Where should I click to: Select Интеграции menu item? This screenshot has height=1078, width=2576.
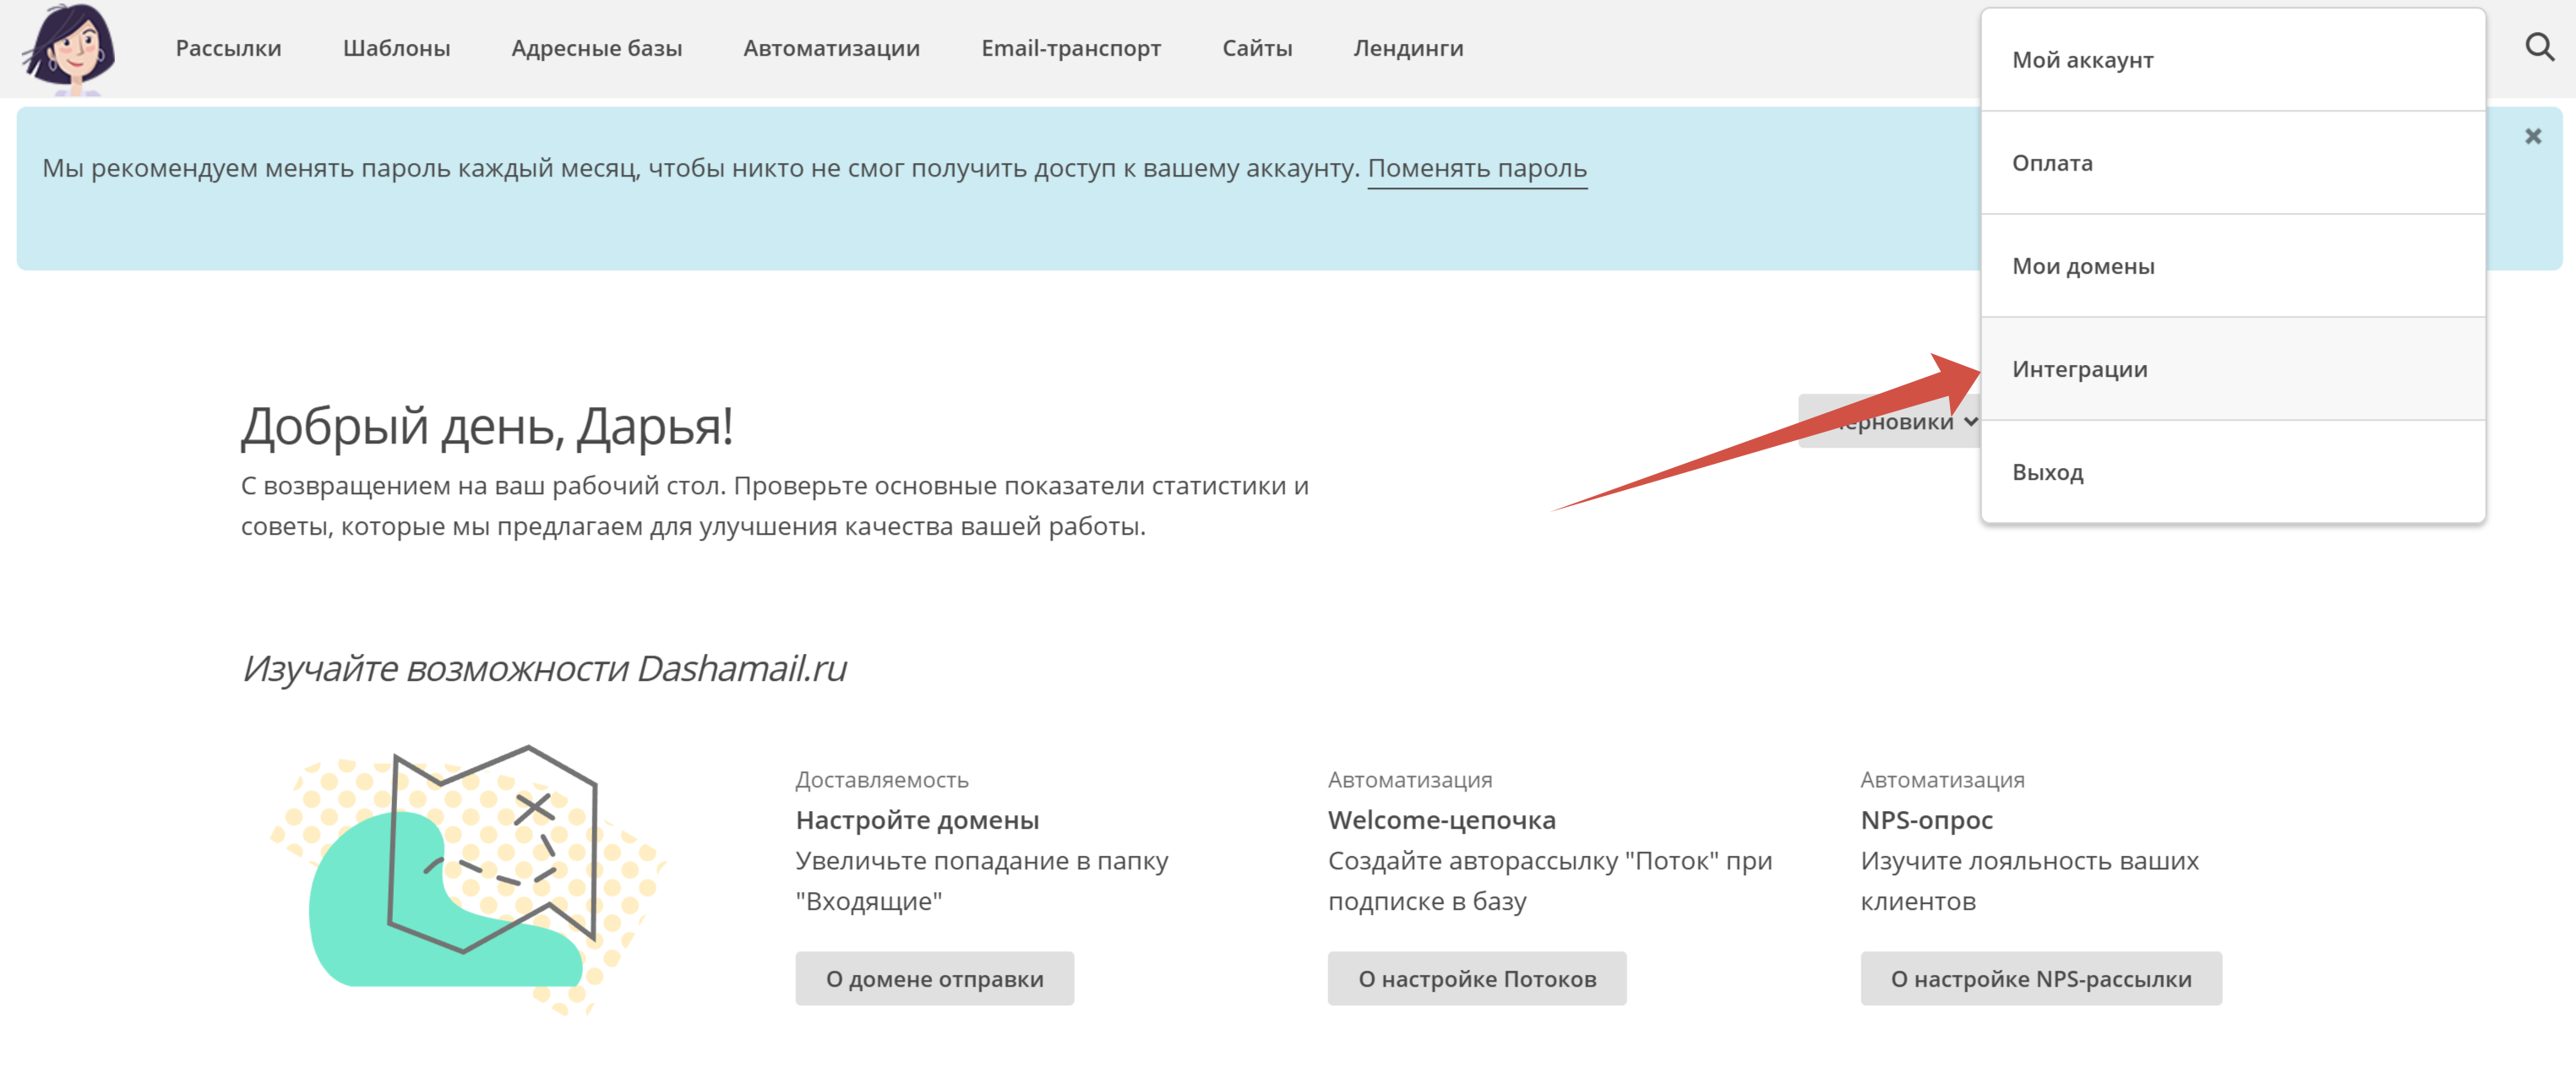tap(2079, 369)
